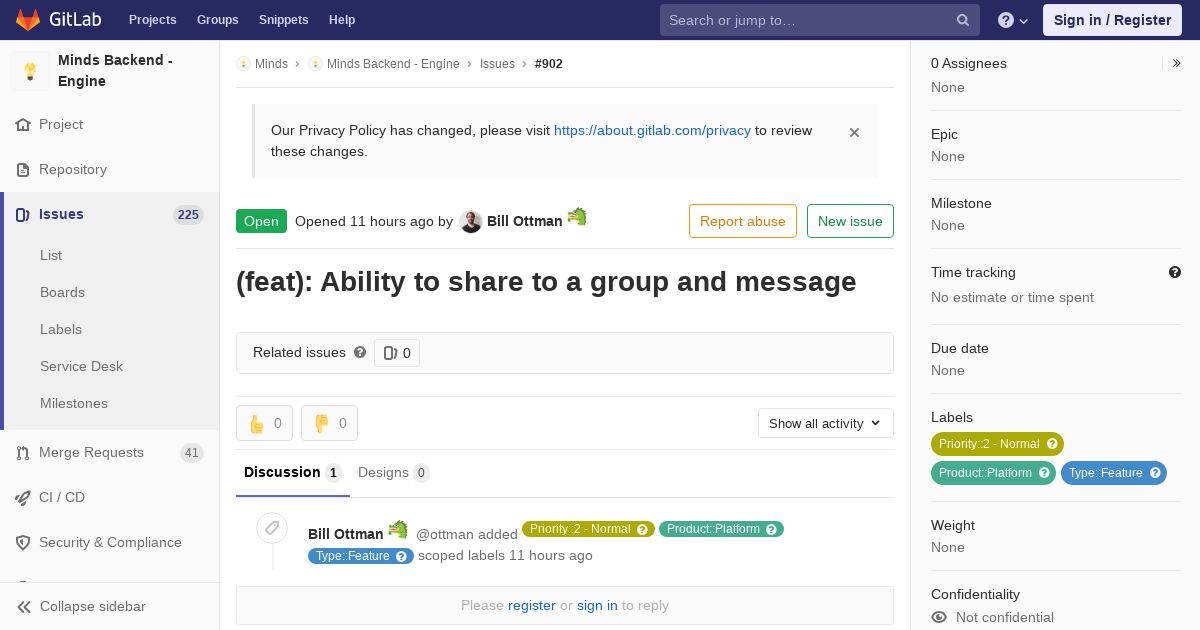Dismiss the privacy policy banner
This screenshot has width=1200, height=630.
tap(854, 132)
